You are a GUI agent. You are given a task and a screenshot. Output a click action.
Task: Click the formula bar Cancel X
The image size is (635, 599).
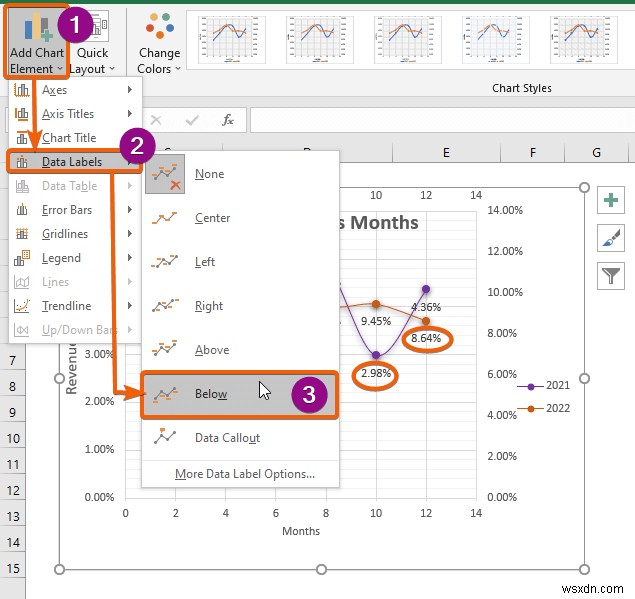(156, 120)
